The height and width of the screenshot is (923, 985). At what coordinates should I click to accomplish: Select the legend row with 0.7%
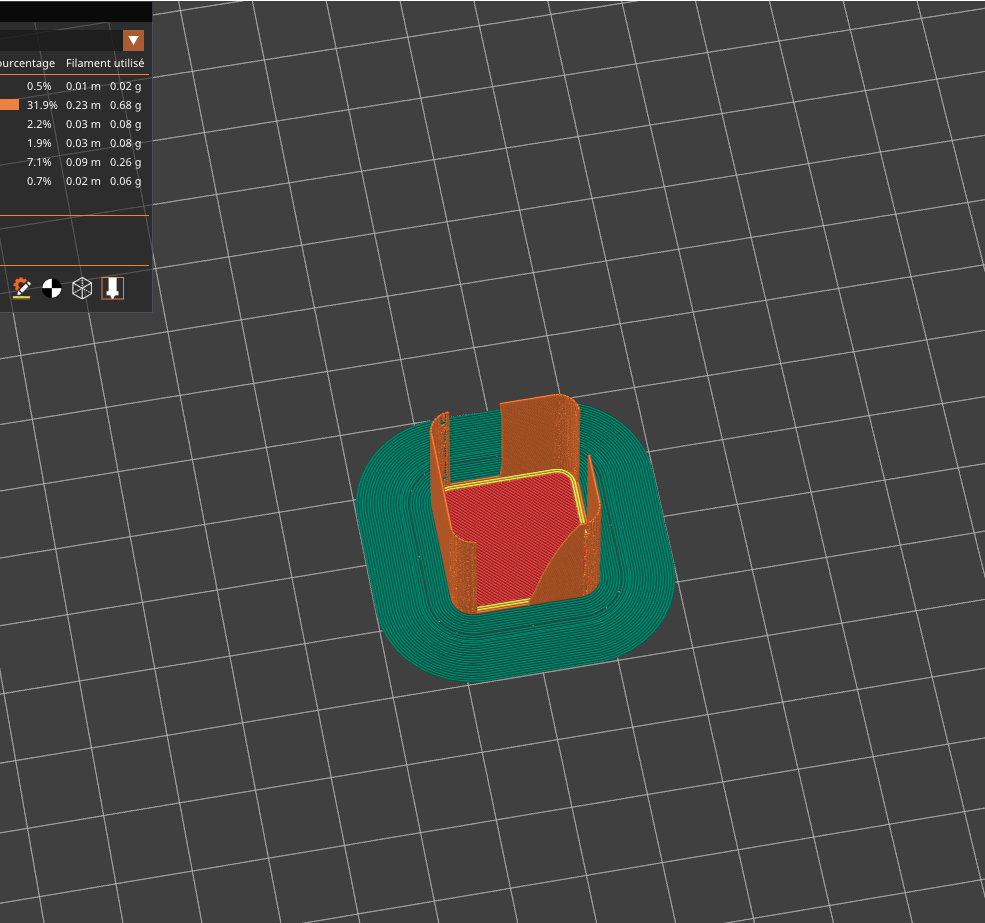point(74,181)
